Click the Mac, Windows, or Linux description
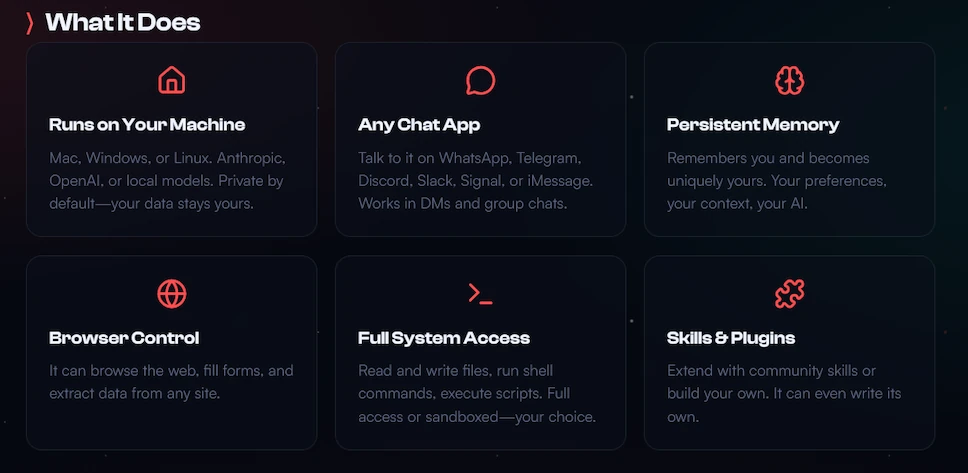This screenshot has width=968, height=473. (x=168, y=181)
